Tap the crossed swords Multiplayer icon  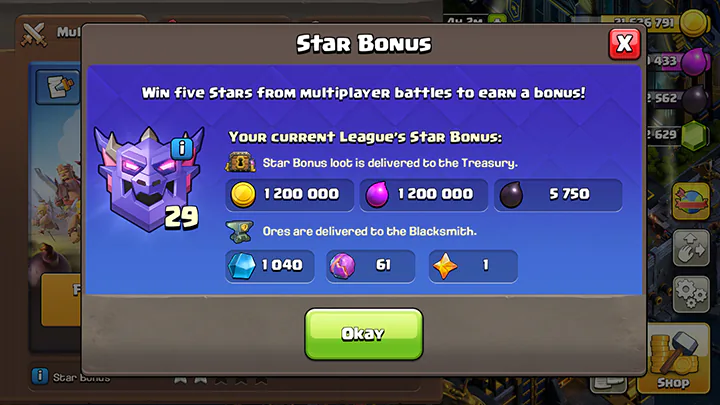click(34, 34)
